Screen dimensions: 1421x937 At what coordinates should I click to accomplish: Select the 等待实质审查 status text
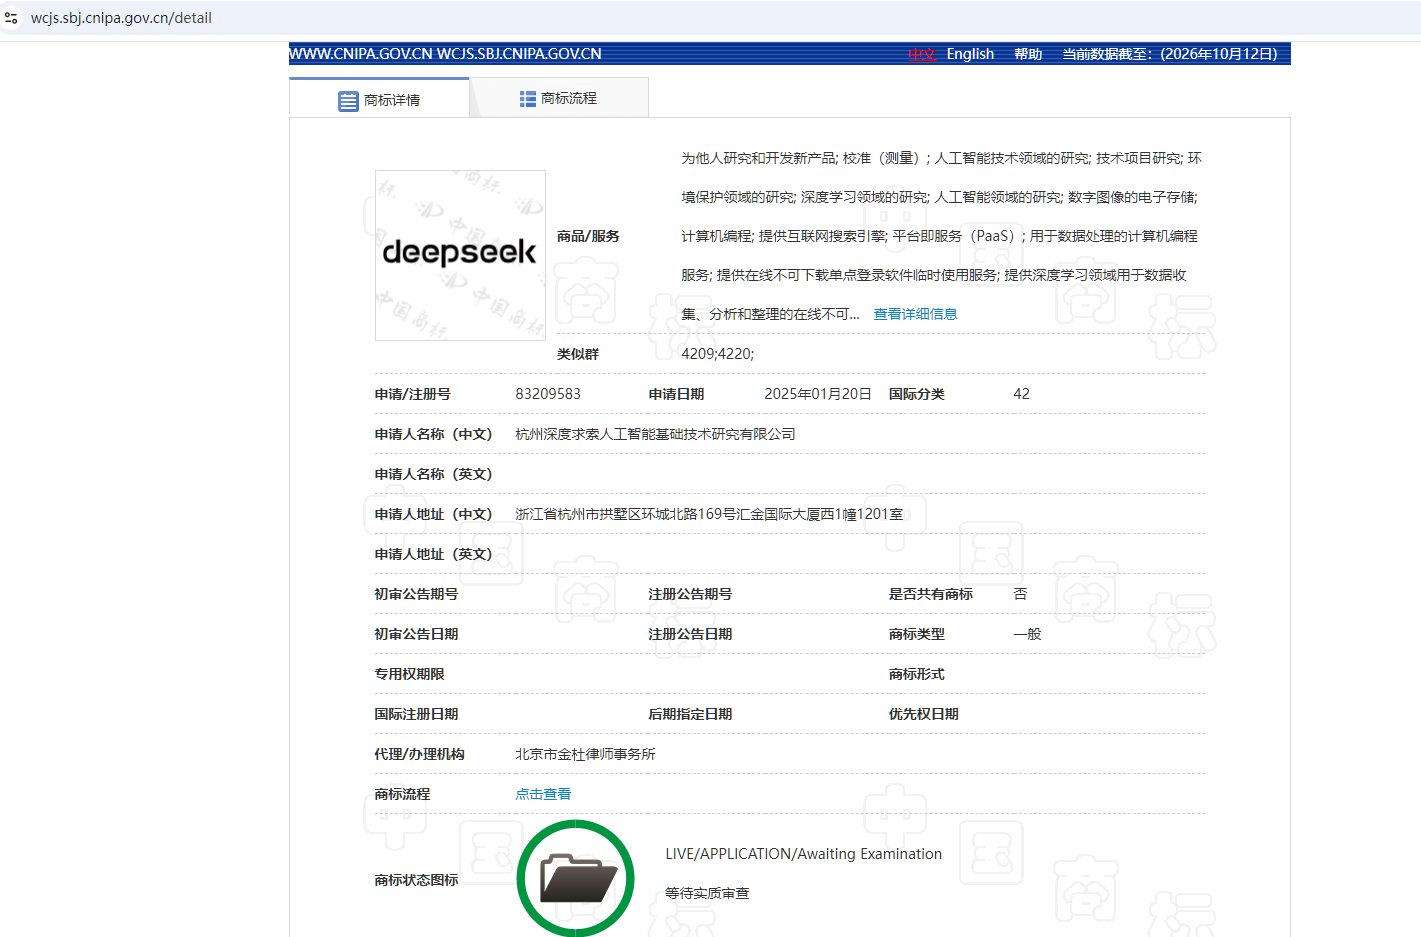pos(707,893)
